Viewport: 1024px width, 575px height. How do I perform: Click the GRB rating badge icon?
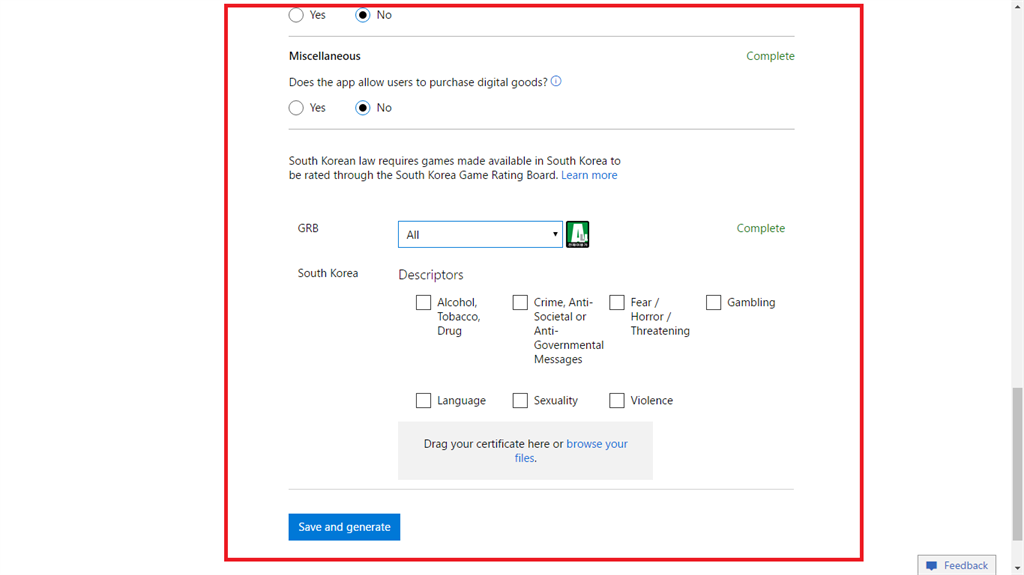[577, 234]
